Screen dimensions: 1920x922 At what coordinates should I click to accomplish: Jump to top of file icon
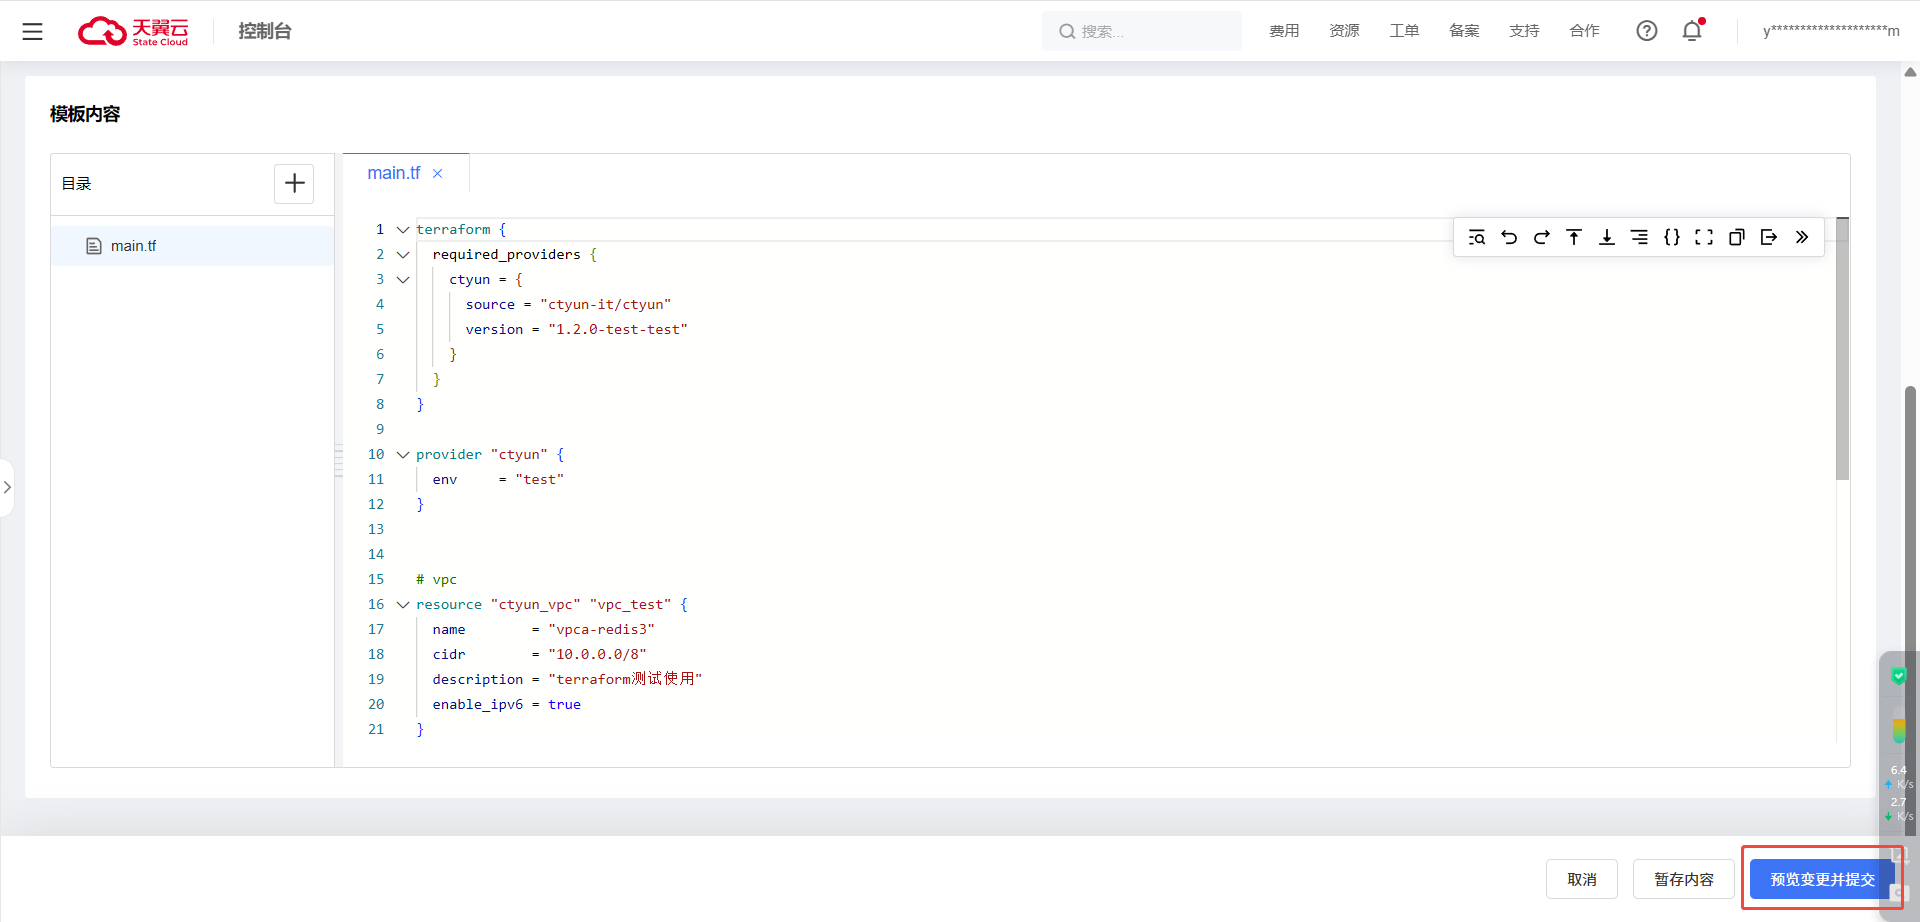point(1574,237)
